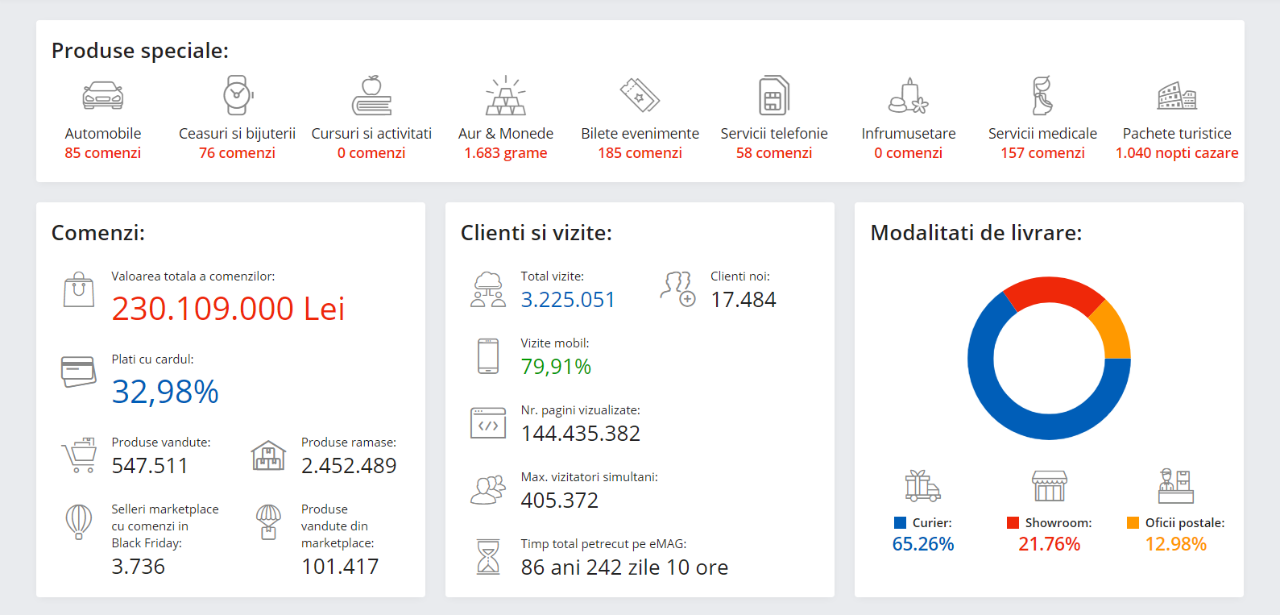Click the Automobile car icon
The image size is (1280, 615).
click(x=103, y=96)
